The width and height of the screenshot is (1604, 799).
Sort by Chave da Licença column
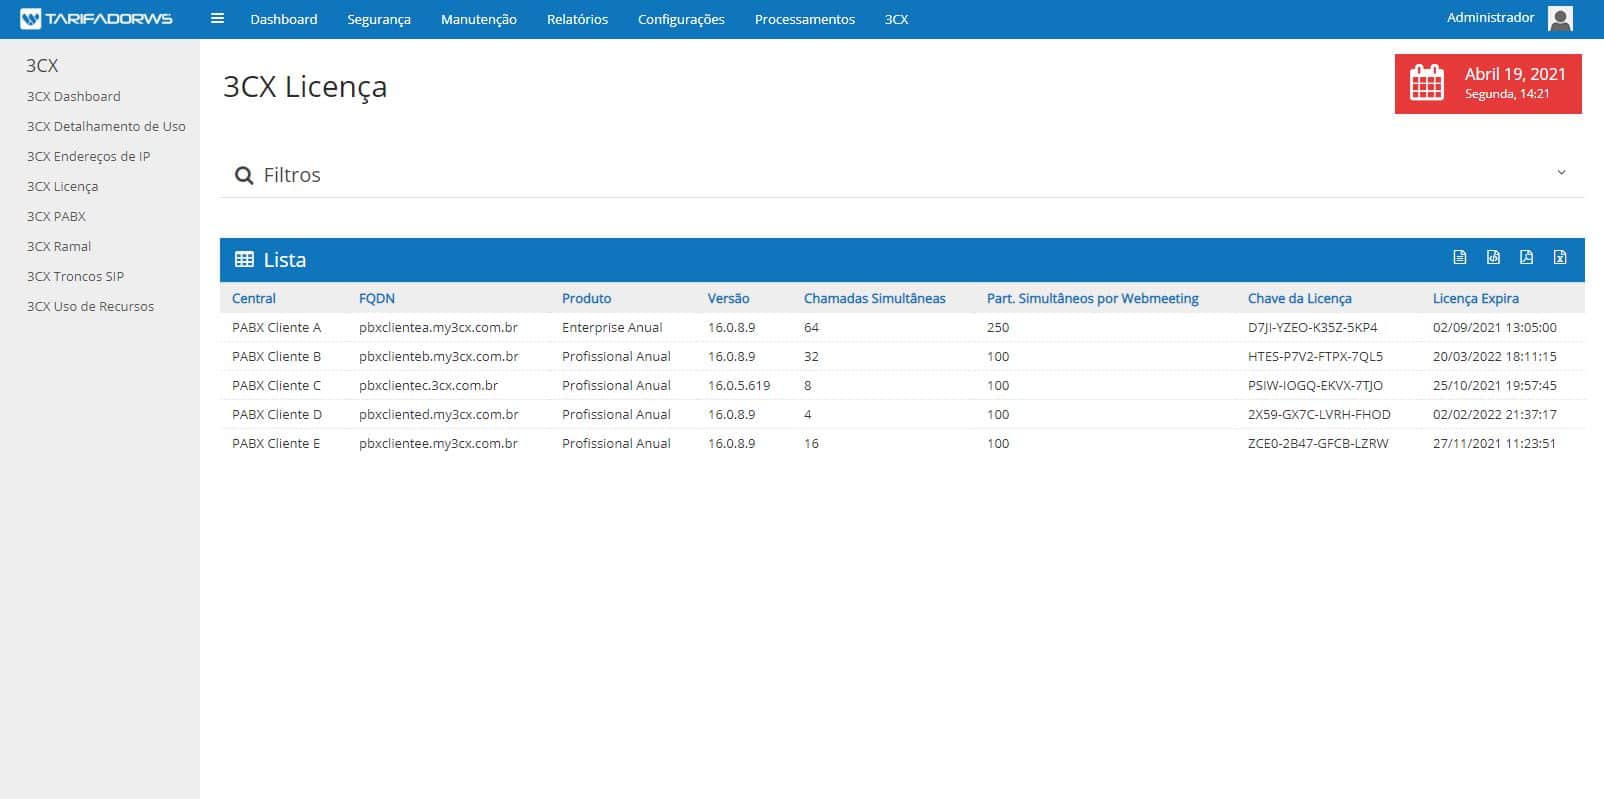click(x=1300, y=299)
